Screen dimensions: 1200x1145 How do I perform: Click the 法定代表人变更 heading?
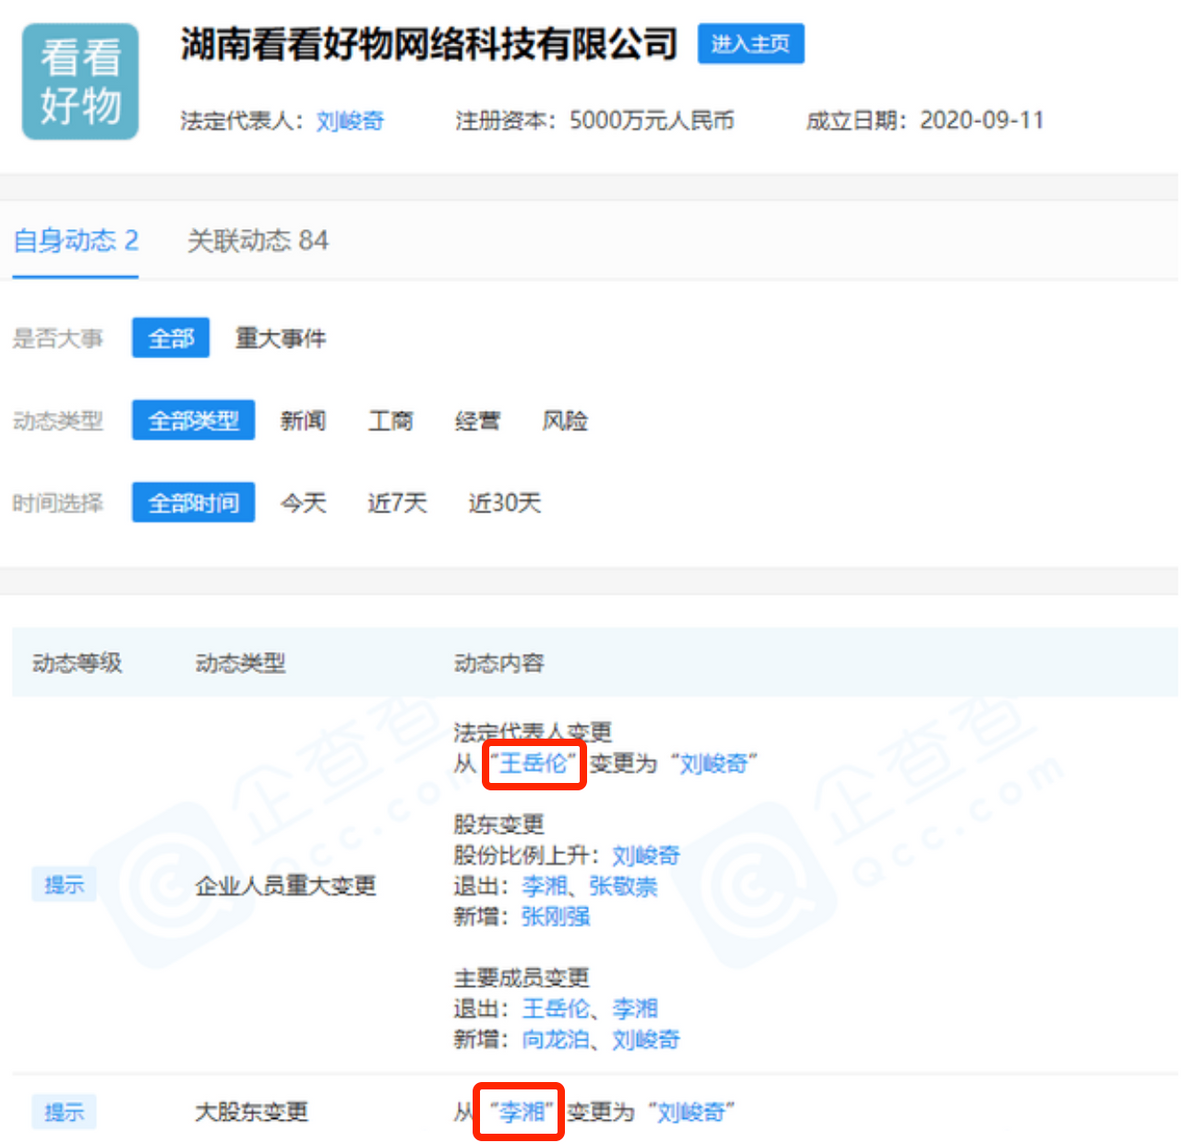(533, 733)
